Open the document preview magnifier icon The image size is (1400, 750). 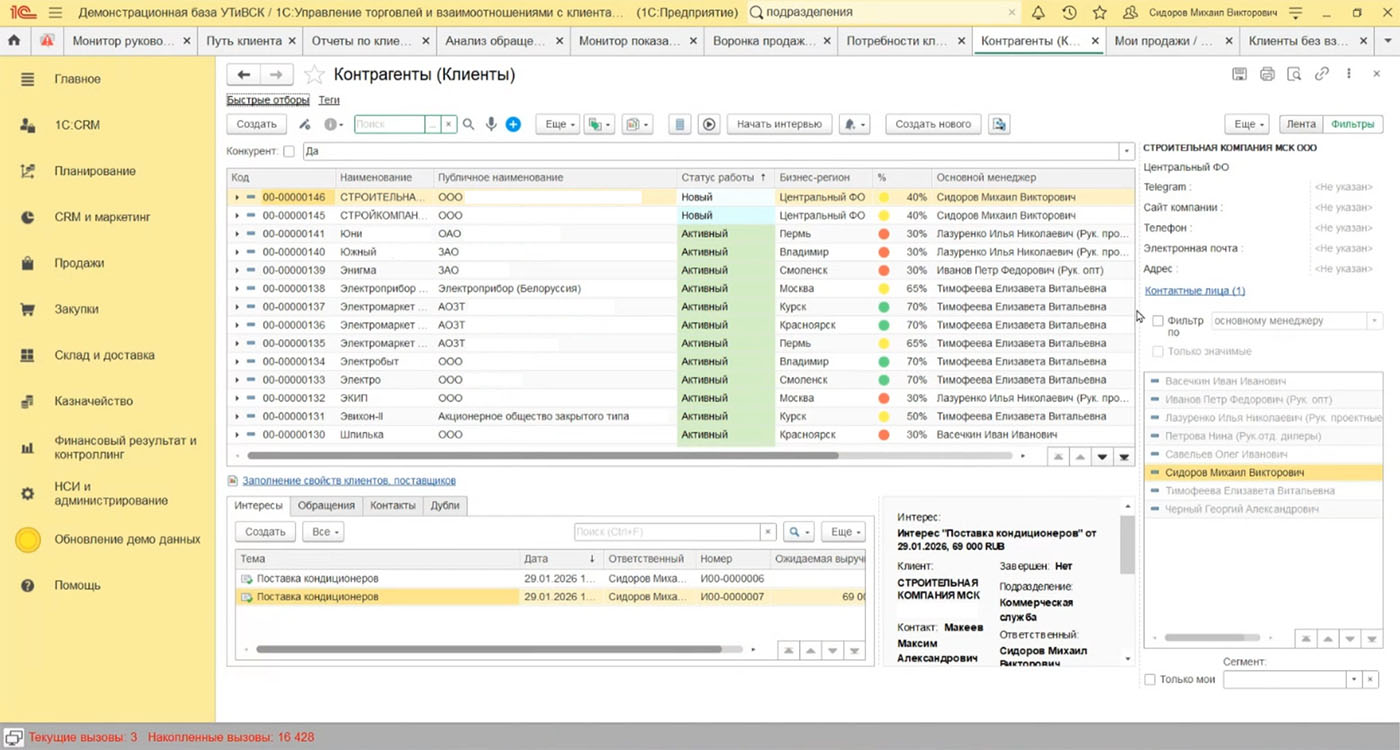tap(1294, 74)
